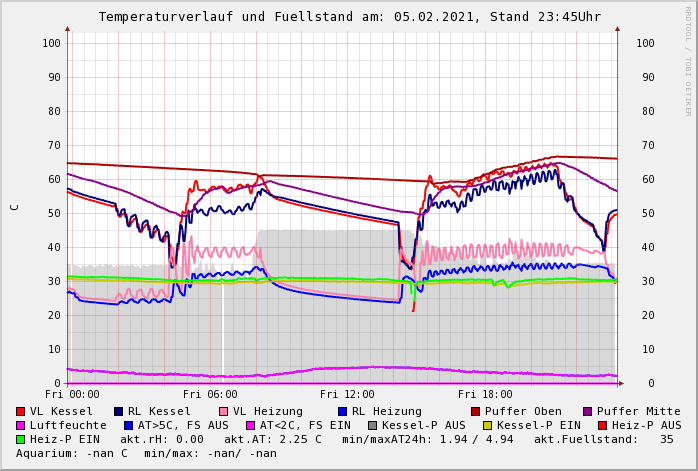Click the yellow Kessel-P EIN swatch
The image size is (698, 471).
488,425
